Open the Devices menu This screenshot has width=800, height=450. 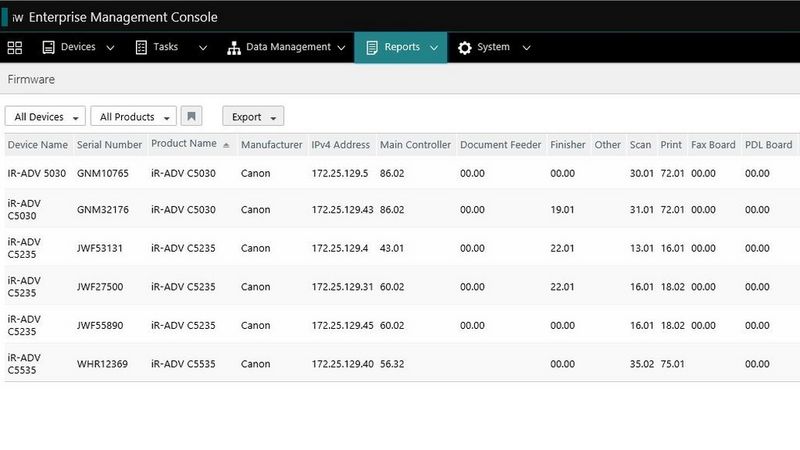click(x=79, y=47)
